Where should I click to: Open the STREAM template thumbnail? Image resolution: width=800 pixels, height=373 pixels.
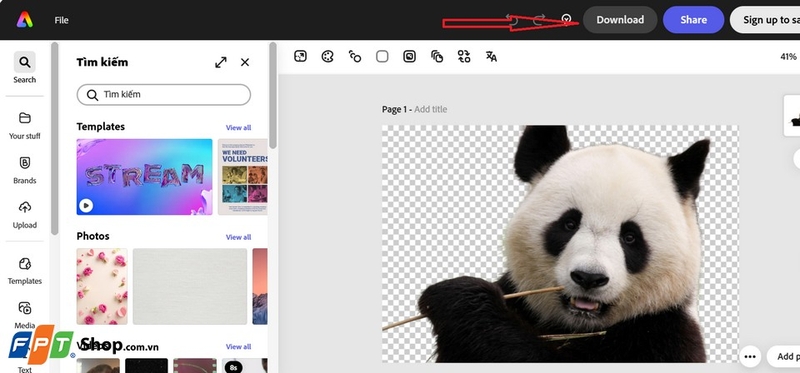tap(144, 177)
